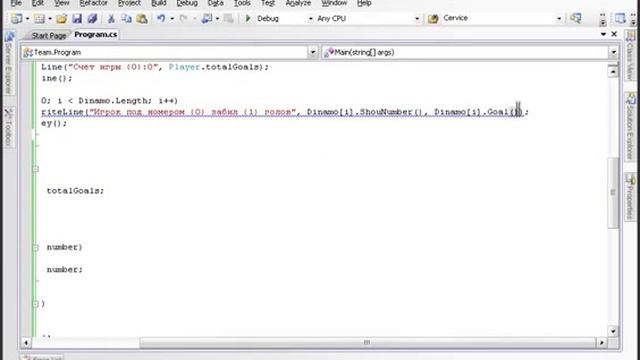Screen dimensions: 640x360
Task: Collapse the outlining node at closing brace
Action: point(36,304)
